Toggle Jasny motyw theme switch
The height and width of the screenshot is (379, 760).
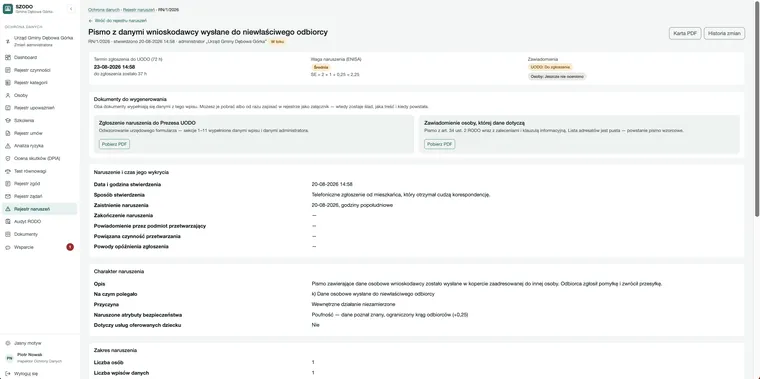point(39,343)
